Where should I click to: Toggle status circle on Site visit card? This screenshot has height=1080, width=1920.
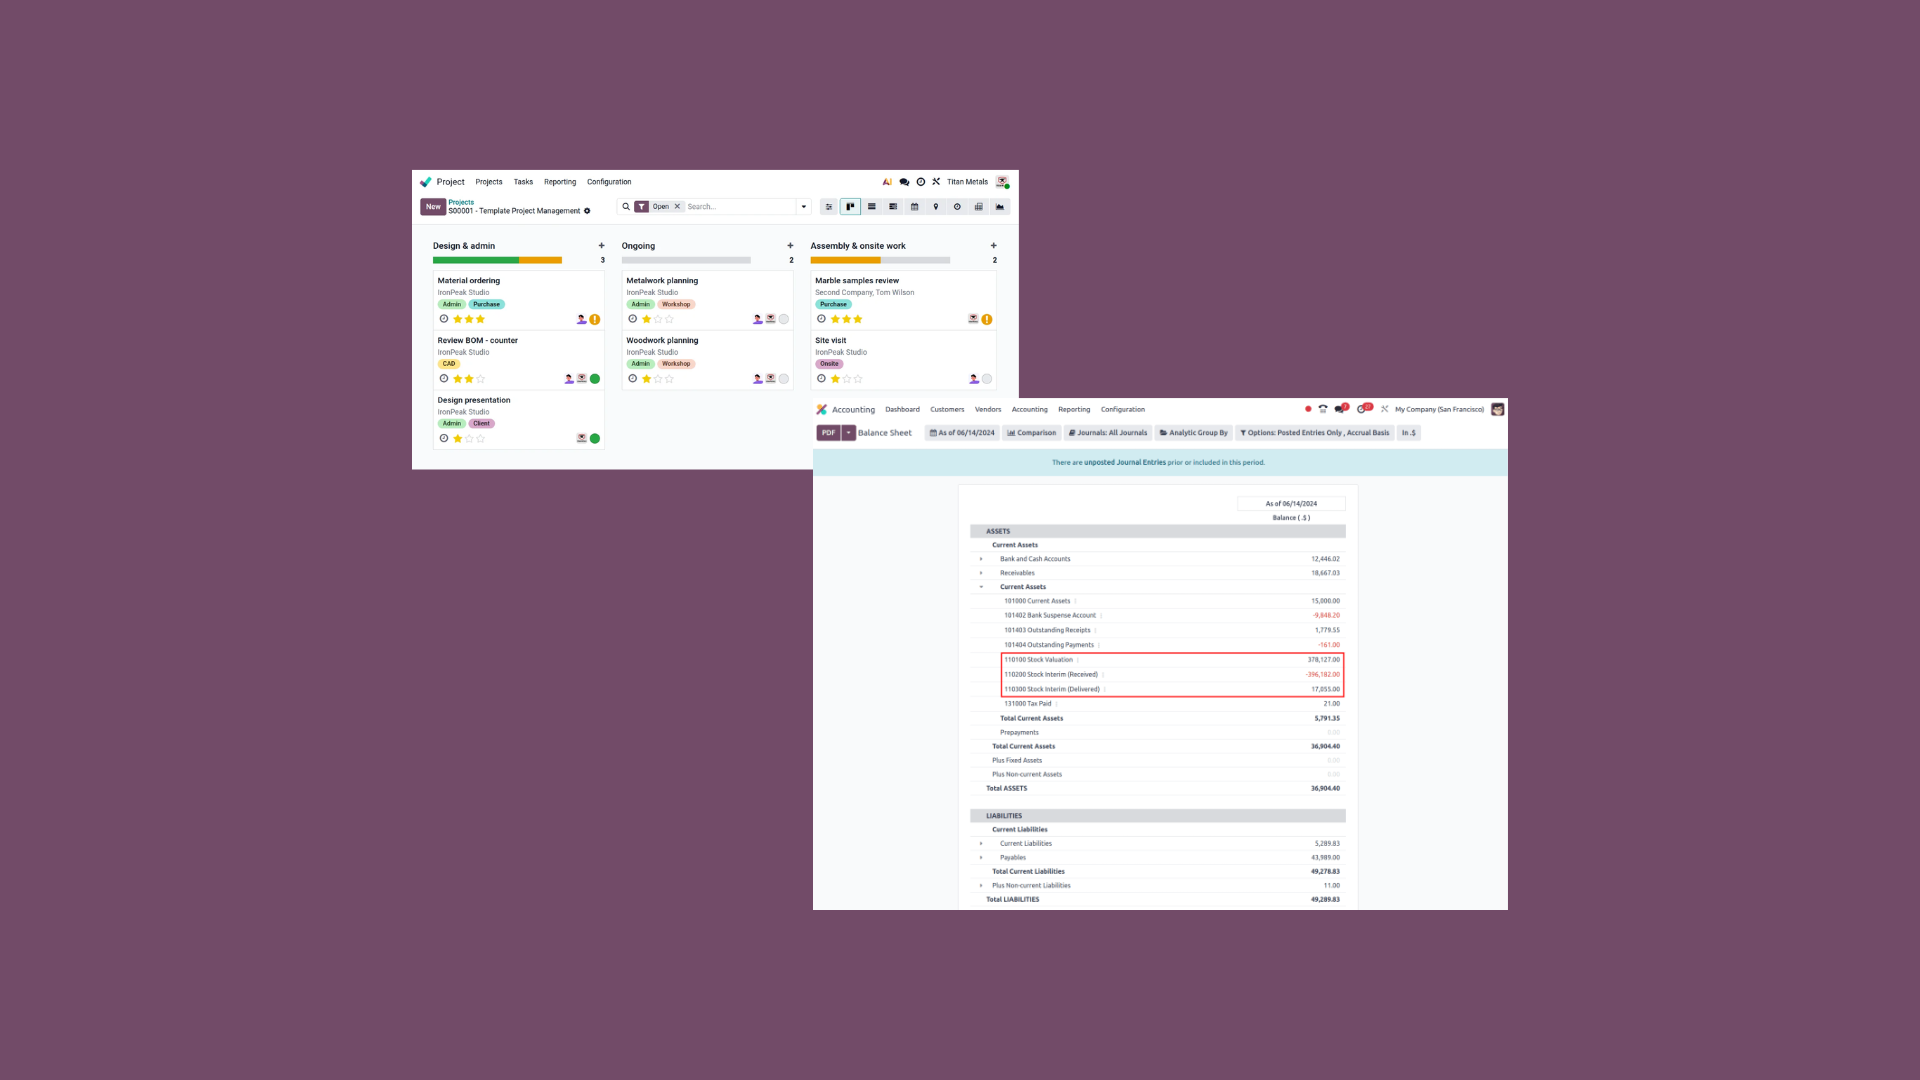point(987,379)
